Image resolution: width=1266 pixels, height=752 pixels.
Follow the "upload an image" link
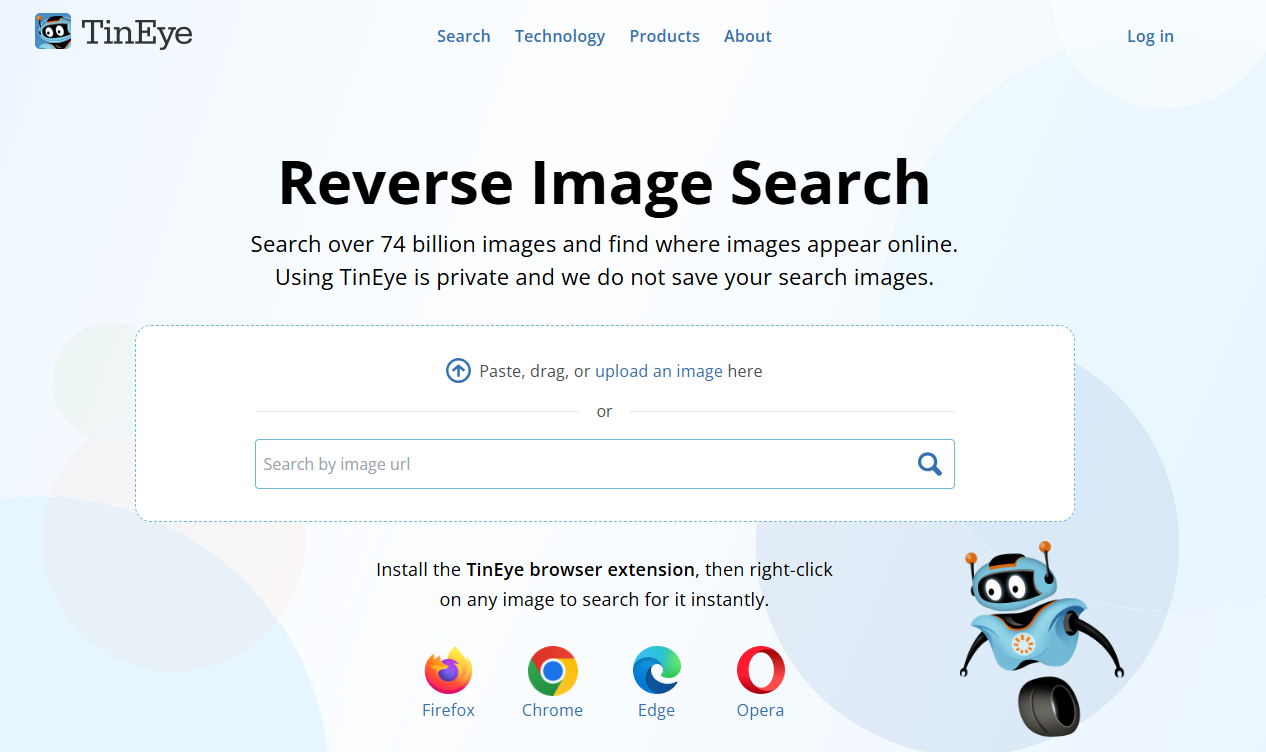658,371
